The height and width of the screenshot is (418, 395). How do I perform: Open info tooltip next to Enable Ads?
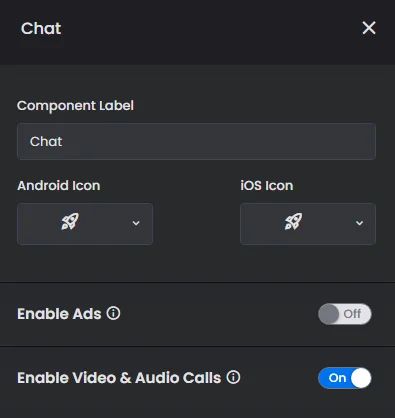[113, 313]
